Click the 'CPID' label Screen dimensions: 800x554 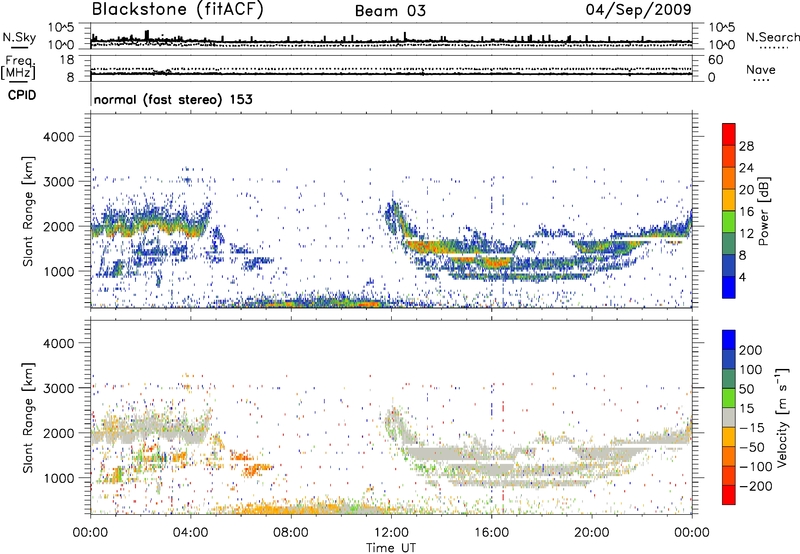pos(22,95)
